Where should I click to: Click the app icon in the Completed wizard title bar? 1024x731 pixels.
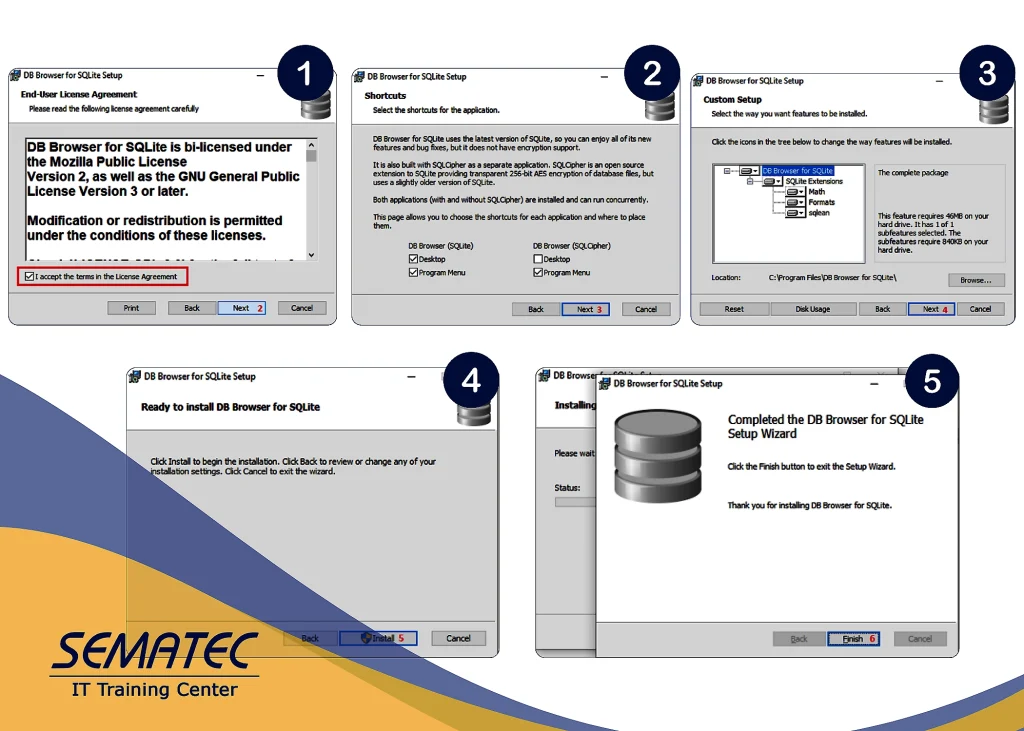(605, 383)
